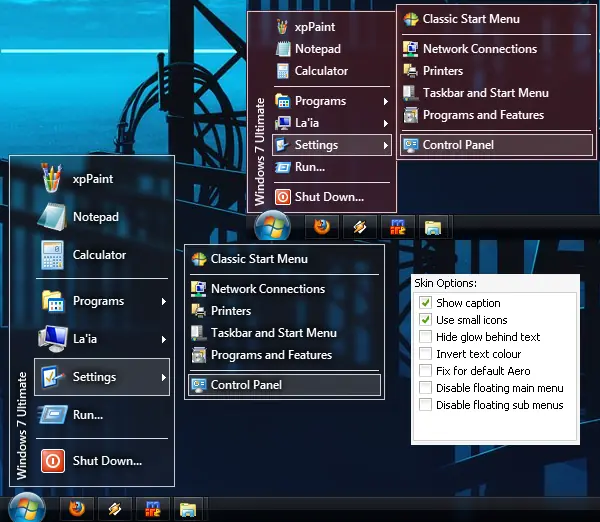Screen dimensions: 600x522
Task: Click the xpPaint icon in the large blue menu
Action: 51,178
